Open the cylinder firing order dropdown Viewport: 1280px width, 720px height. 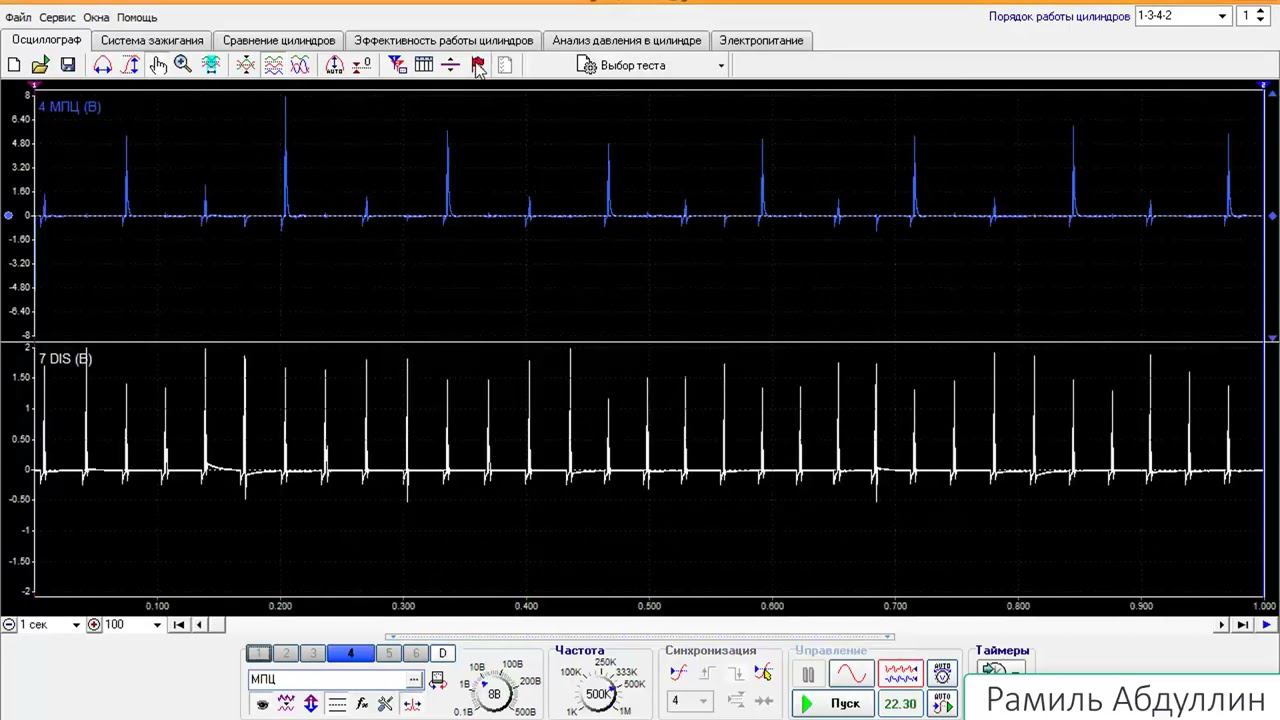click(x=1221, y=16)
